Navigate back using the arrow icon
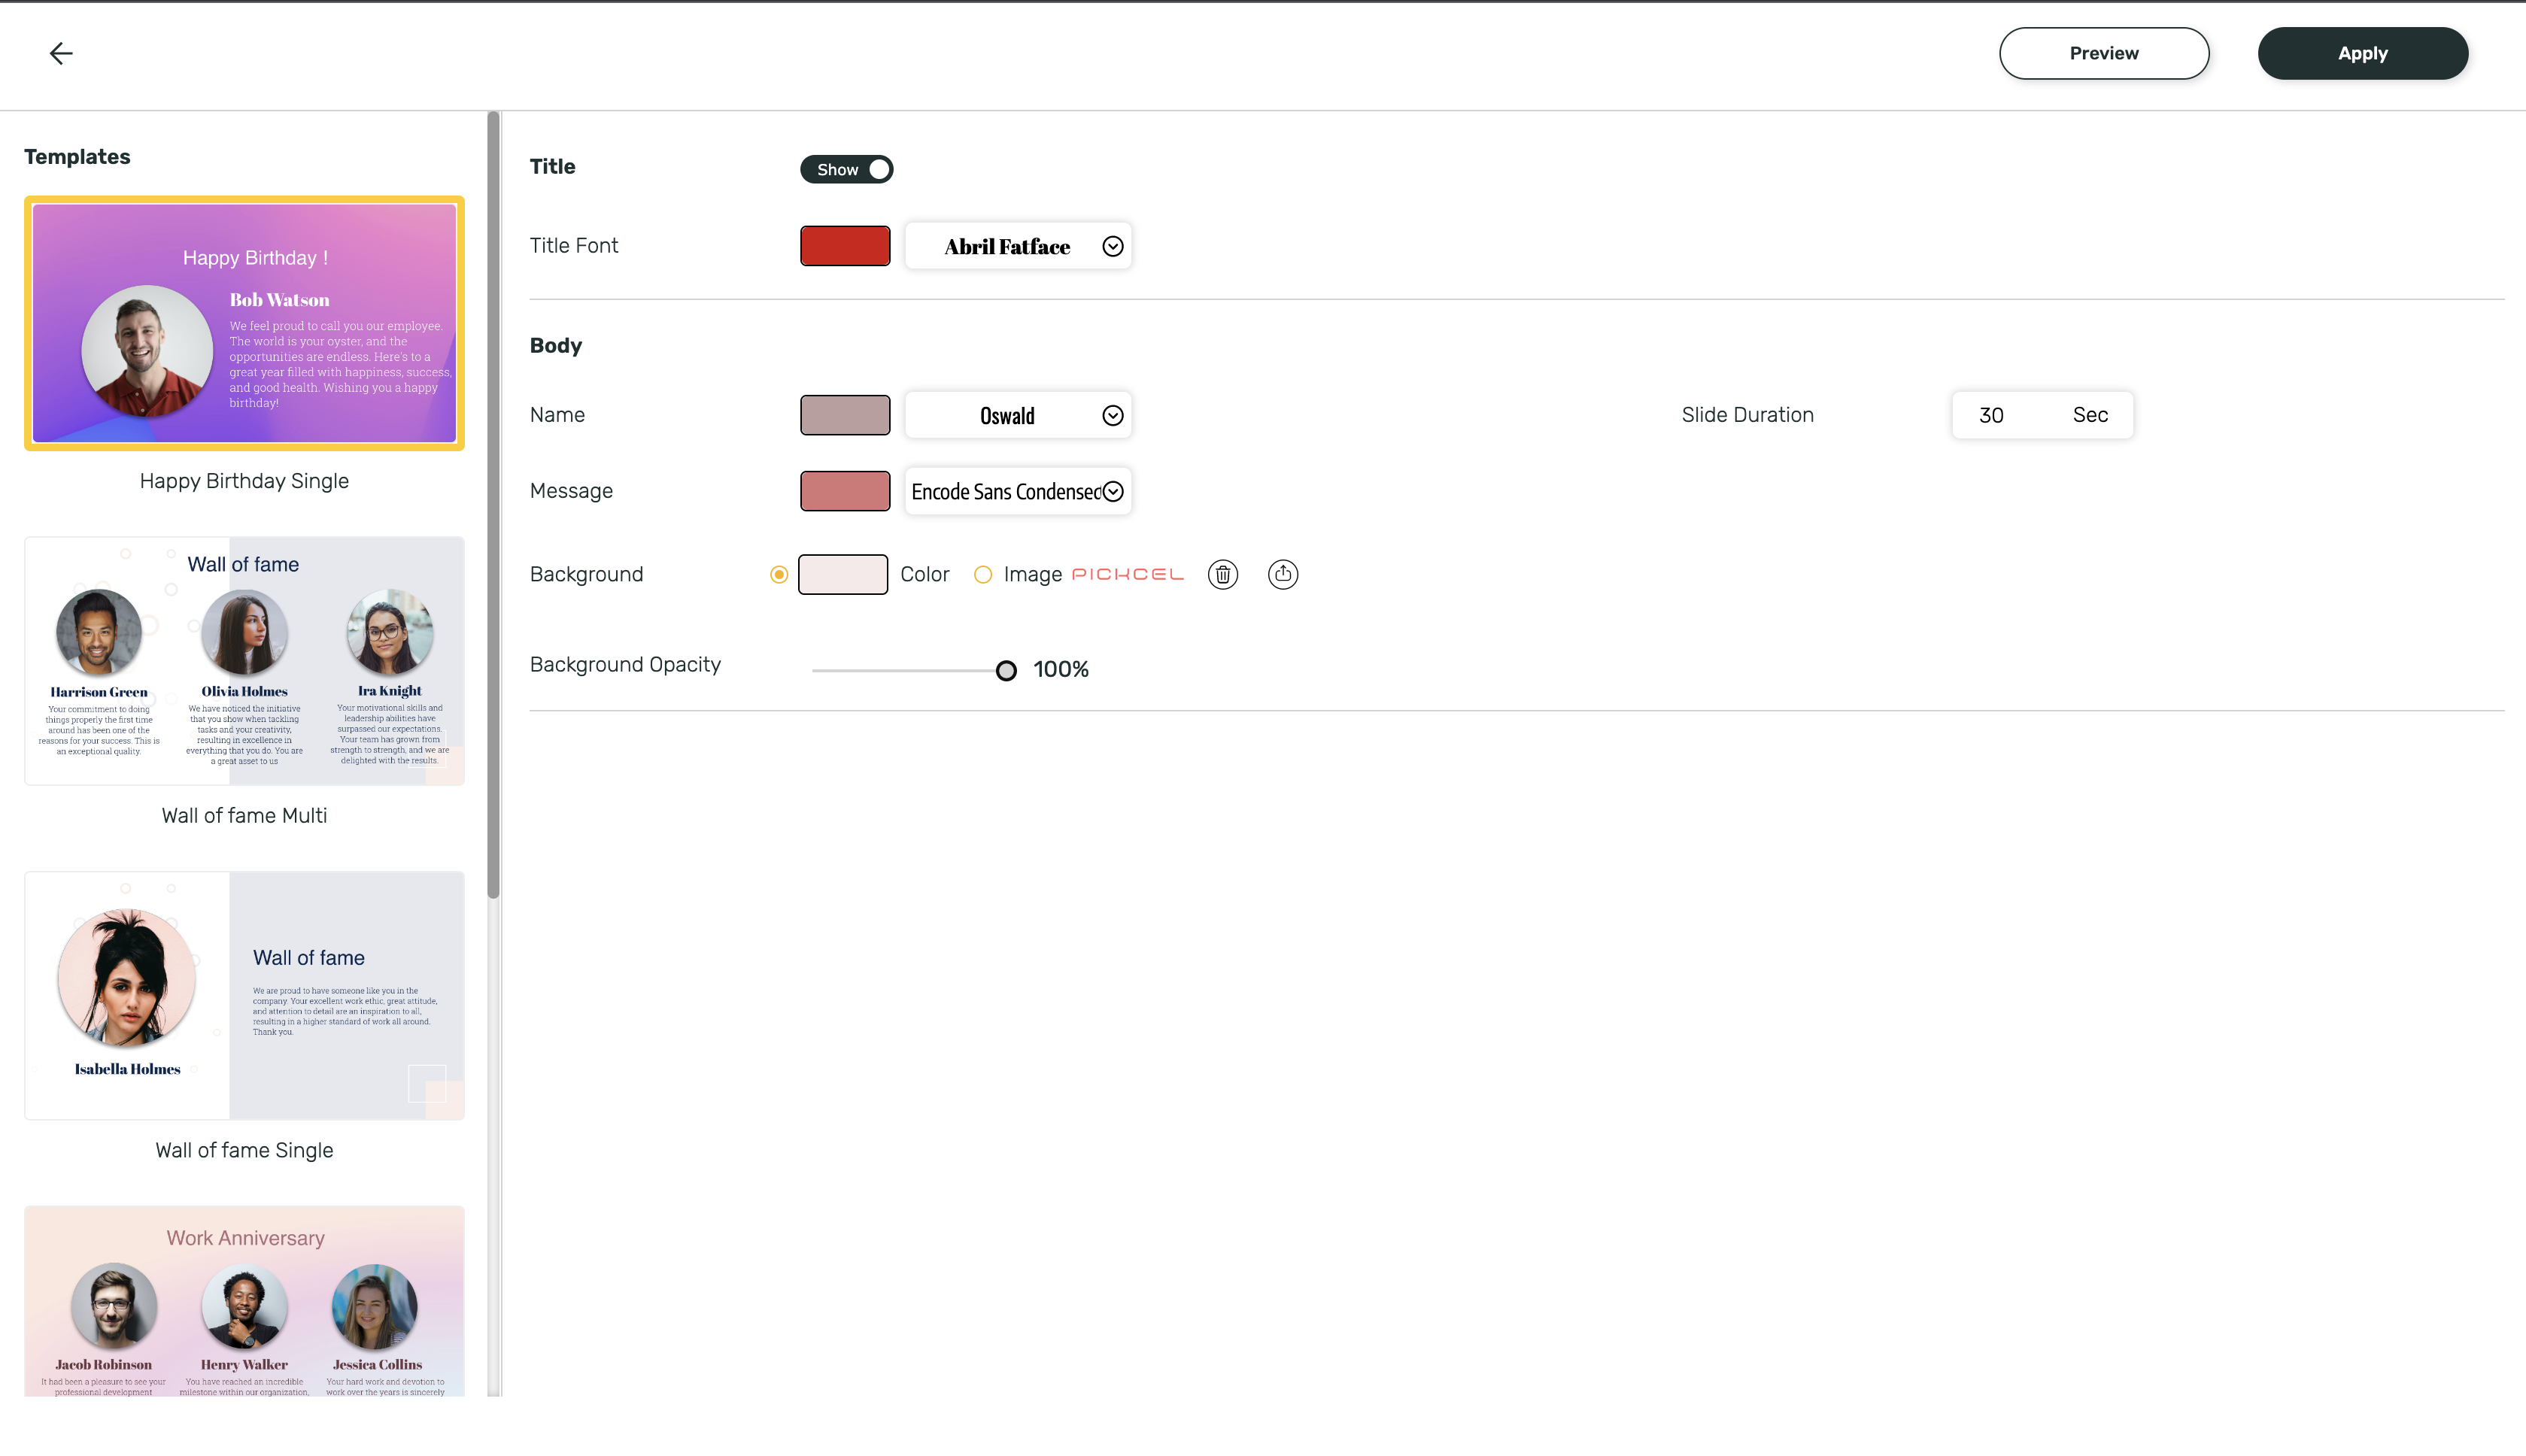The width and height of the screenshot is (2526, 1456). pyautogui.click(x=60, y=52)
